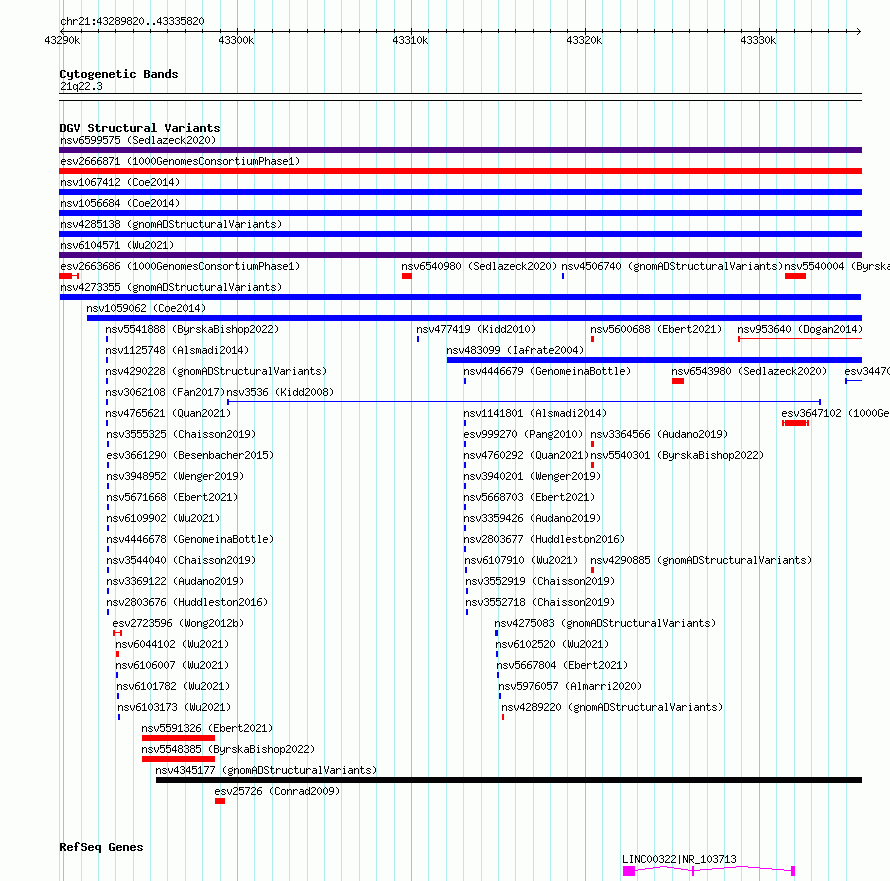Open LINC00322|NR_103713 RefSeq gene label
The width and height of the screenshot is (890, 881).
pyautogui.click(x=679, y=859)
